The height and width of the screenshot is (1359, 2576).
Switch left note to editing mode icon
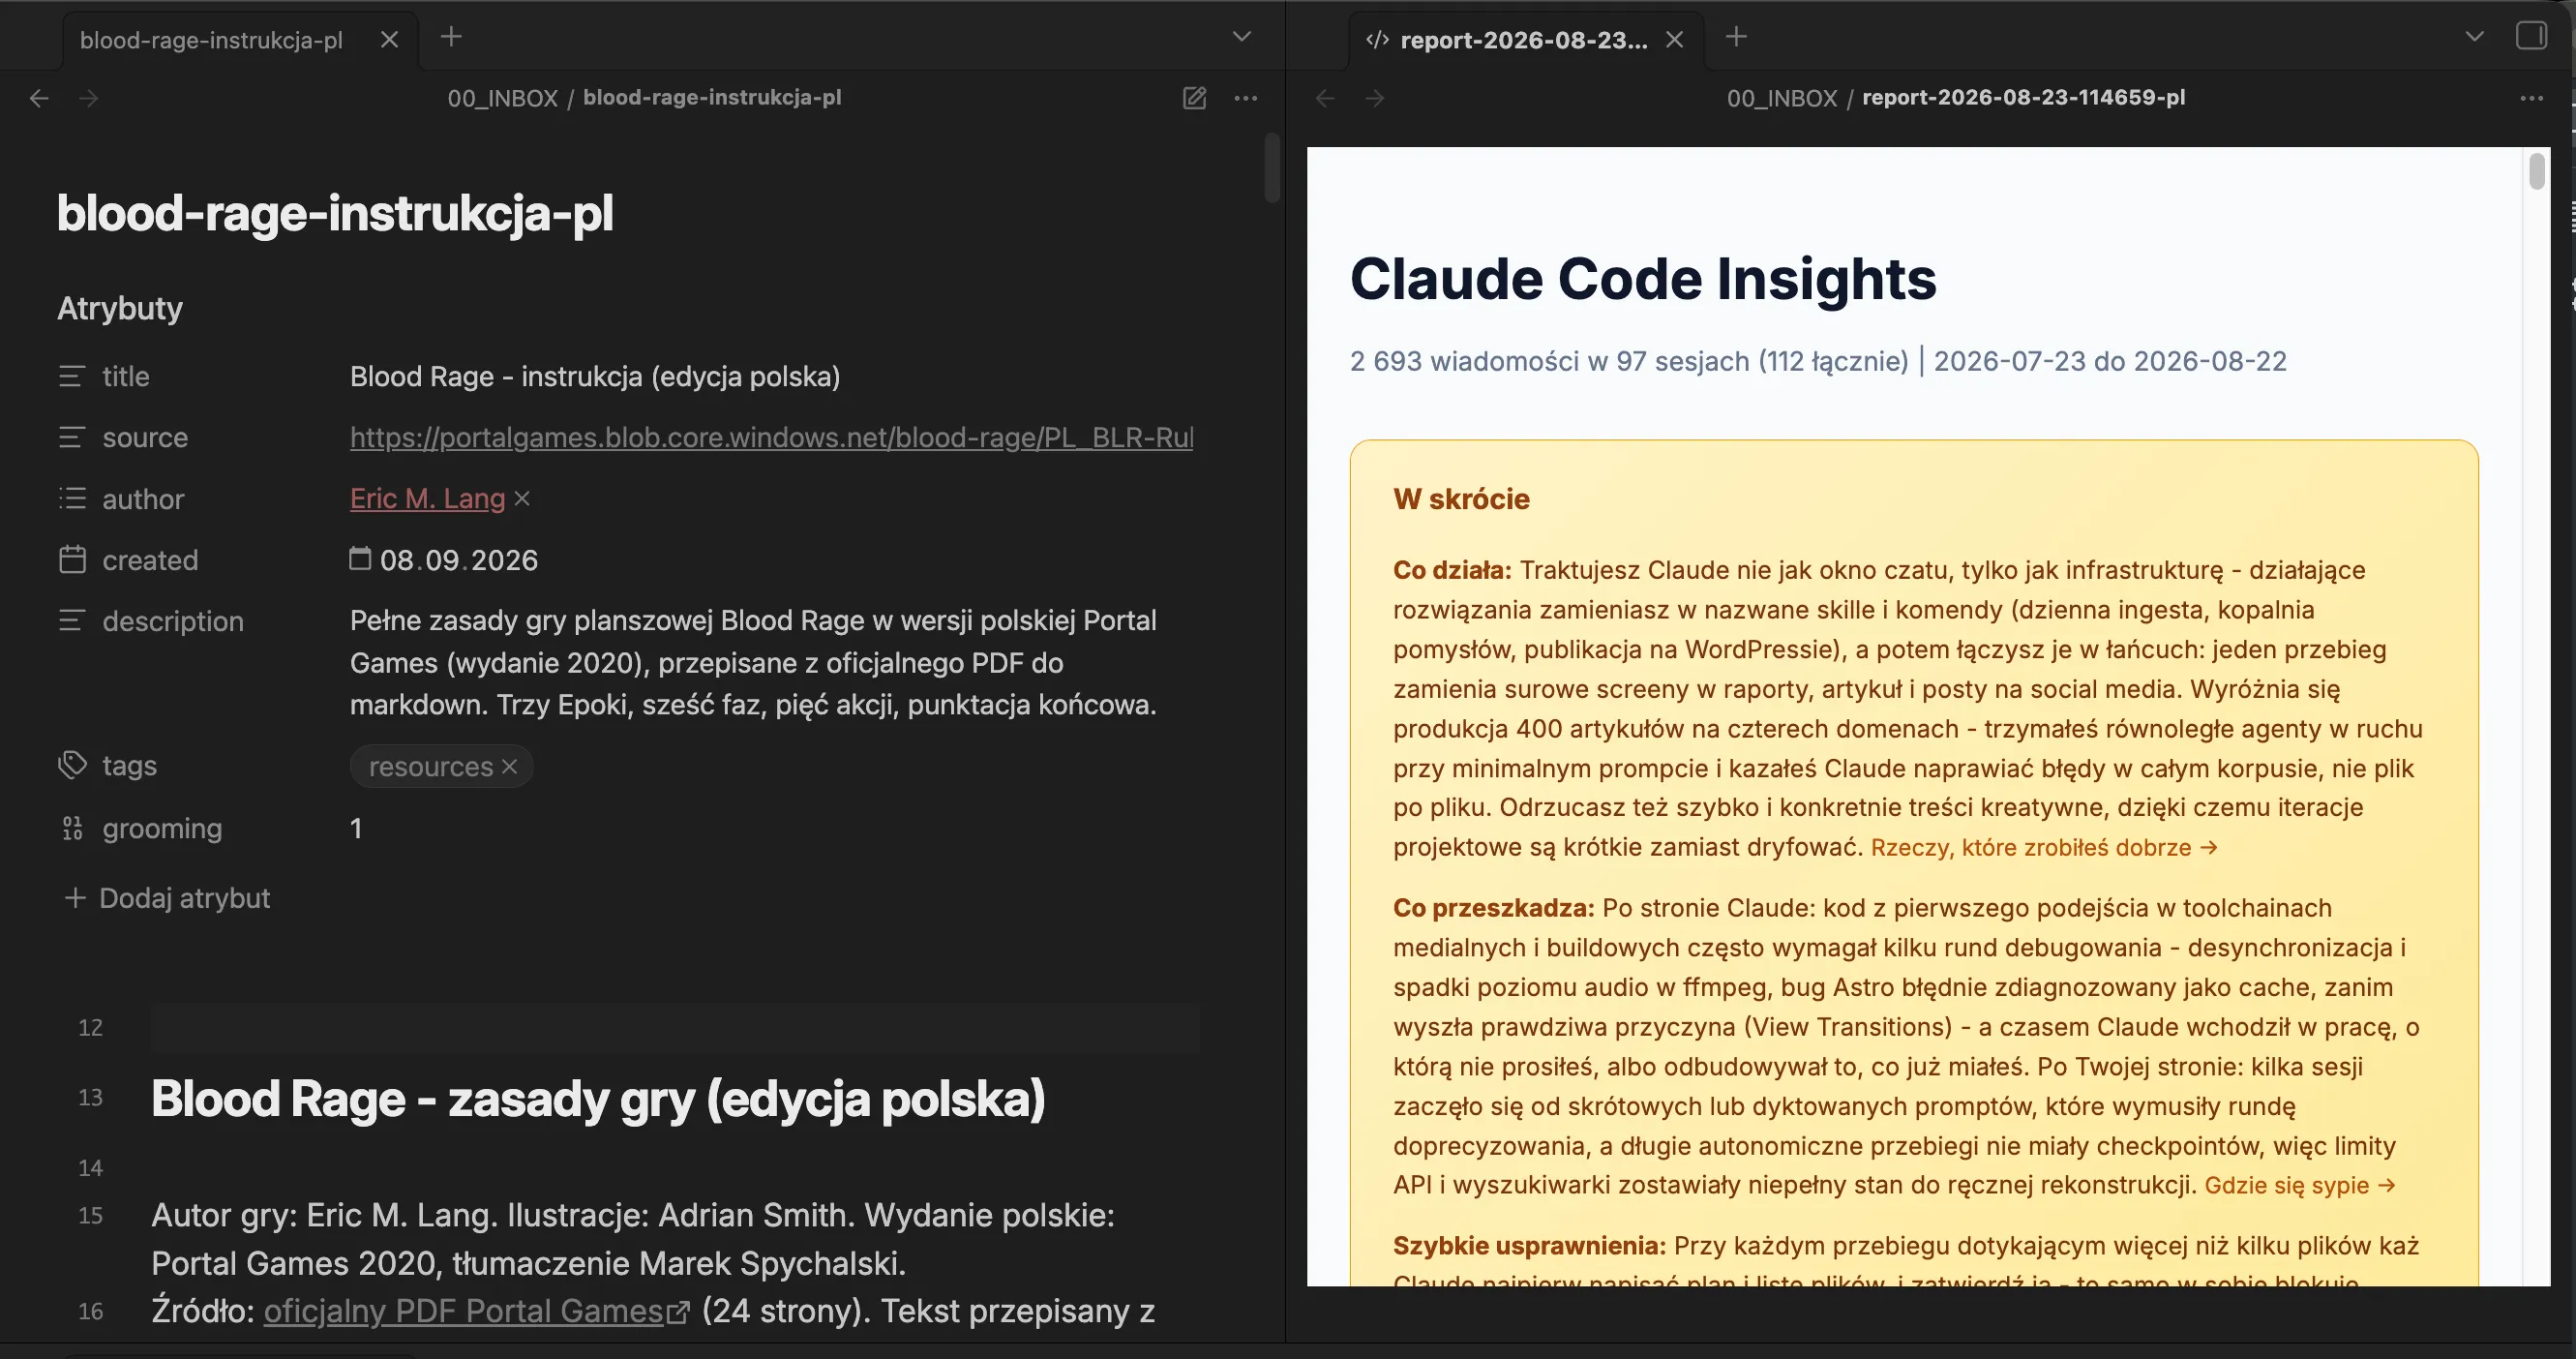(x=1194, y=98)
